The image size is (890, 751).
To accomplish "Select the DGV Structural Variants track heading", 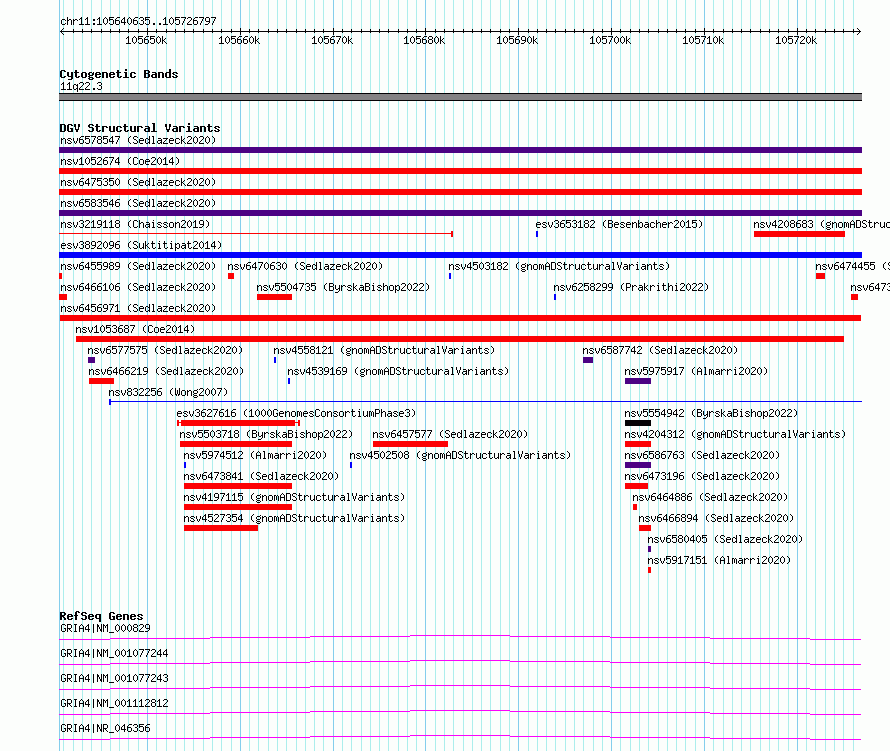I will click(140, 128).
